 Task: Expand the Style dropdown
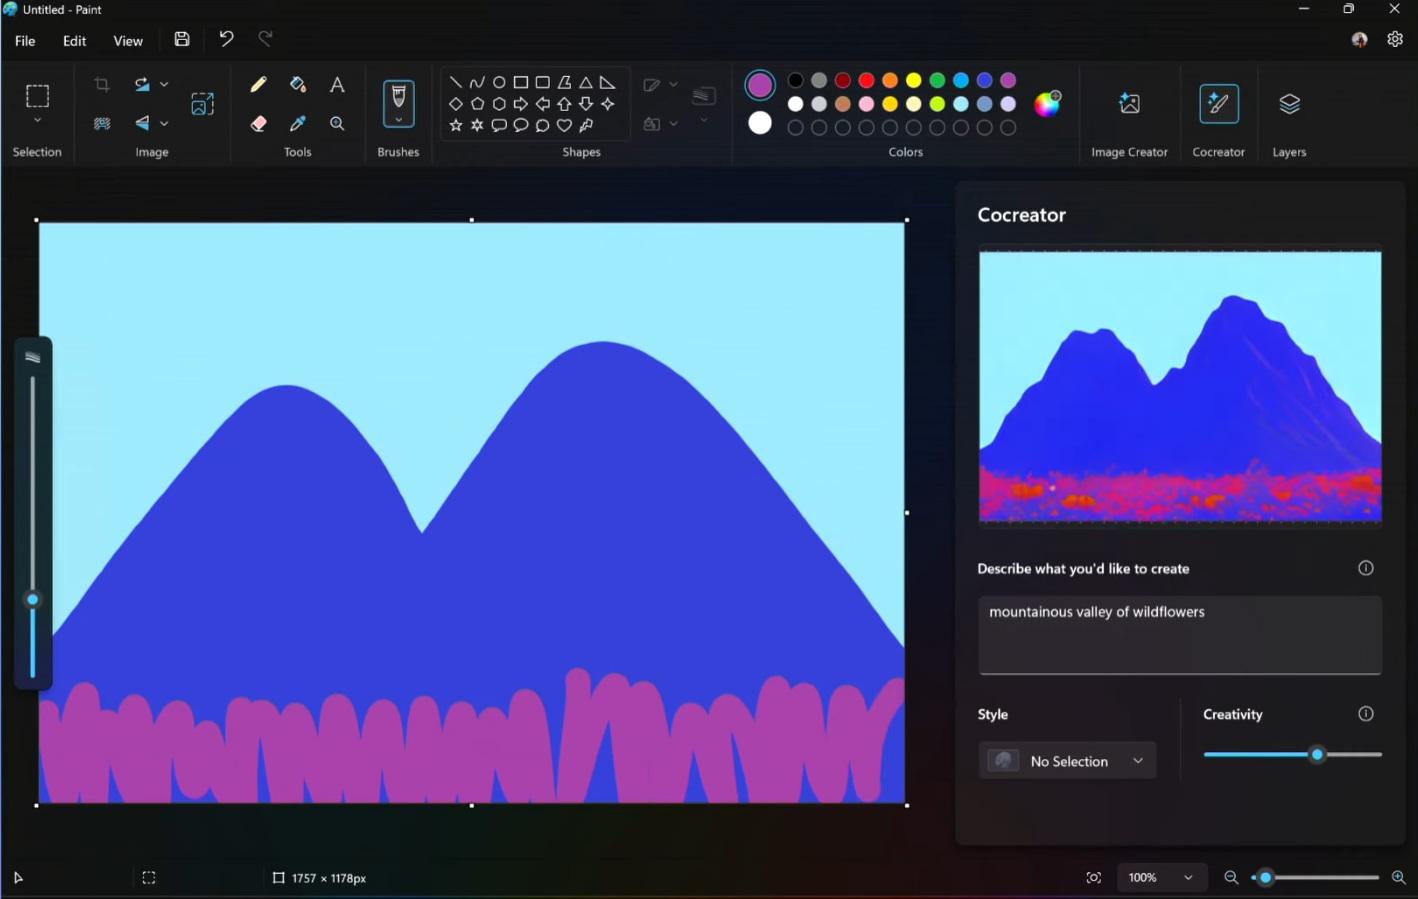tap(1067, 761)
